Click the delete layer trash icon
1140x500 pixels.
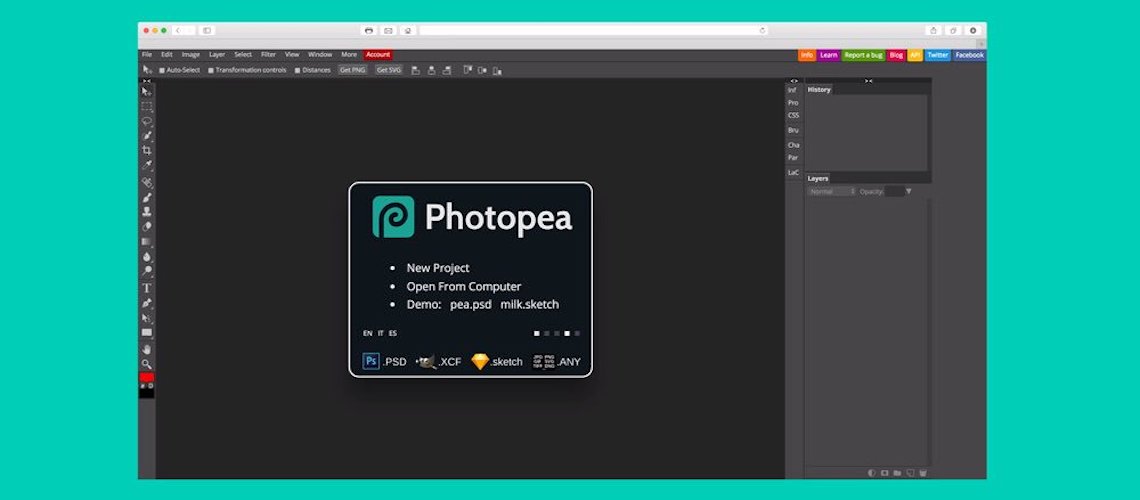tap(923, 472)
